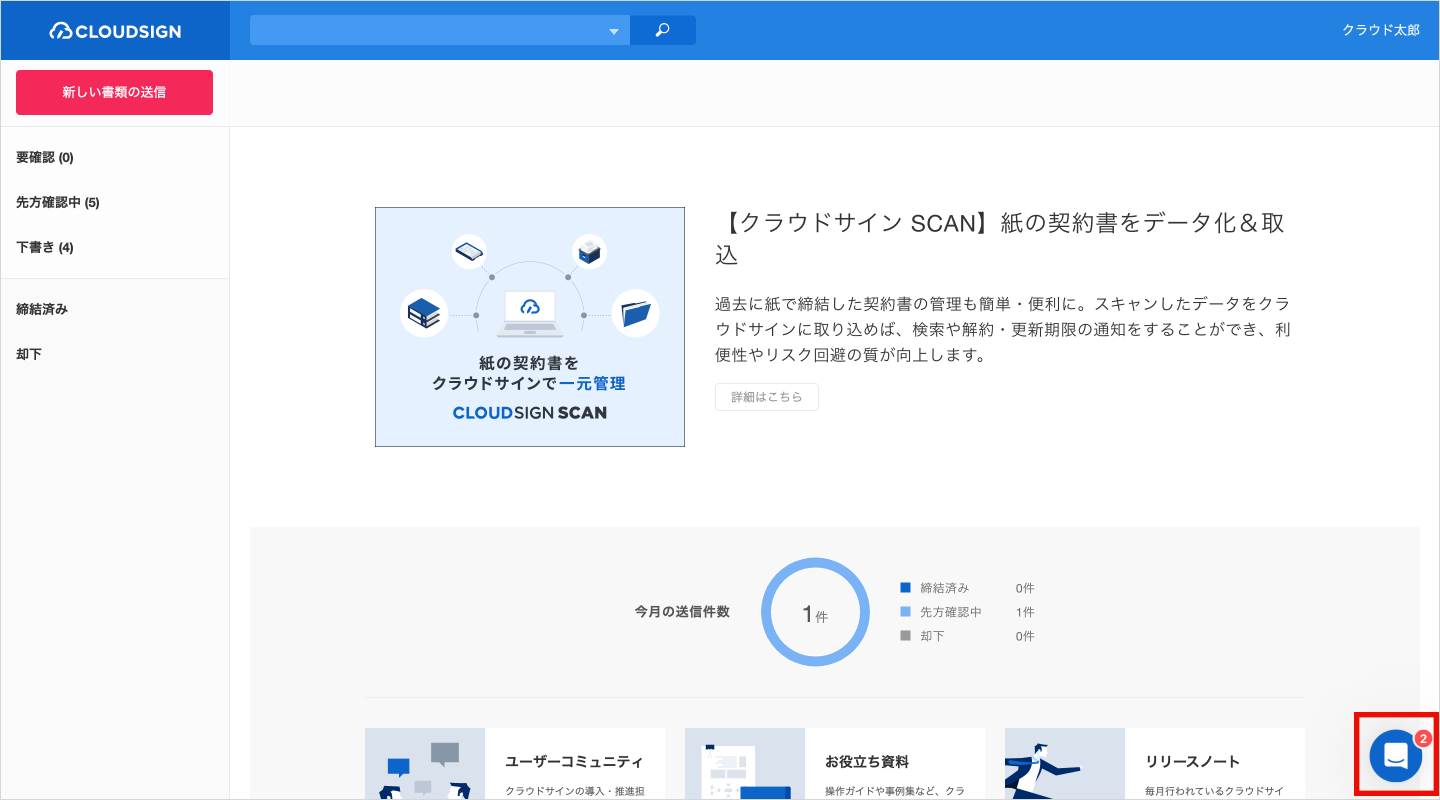Open the 要確認 (0) folder

(45, 157)
